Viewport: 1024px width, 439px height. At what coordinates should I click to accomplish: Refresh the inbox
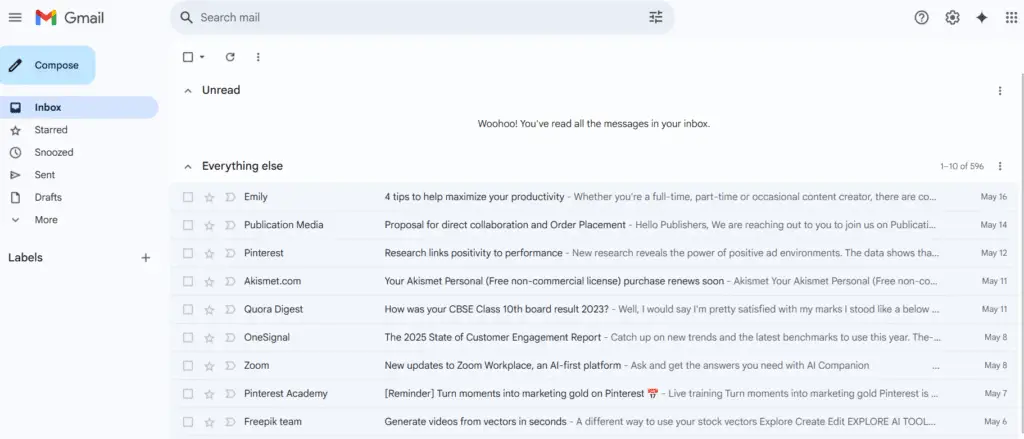click(230, 57)
